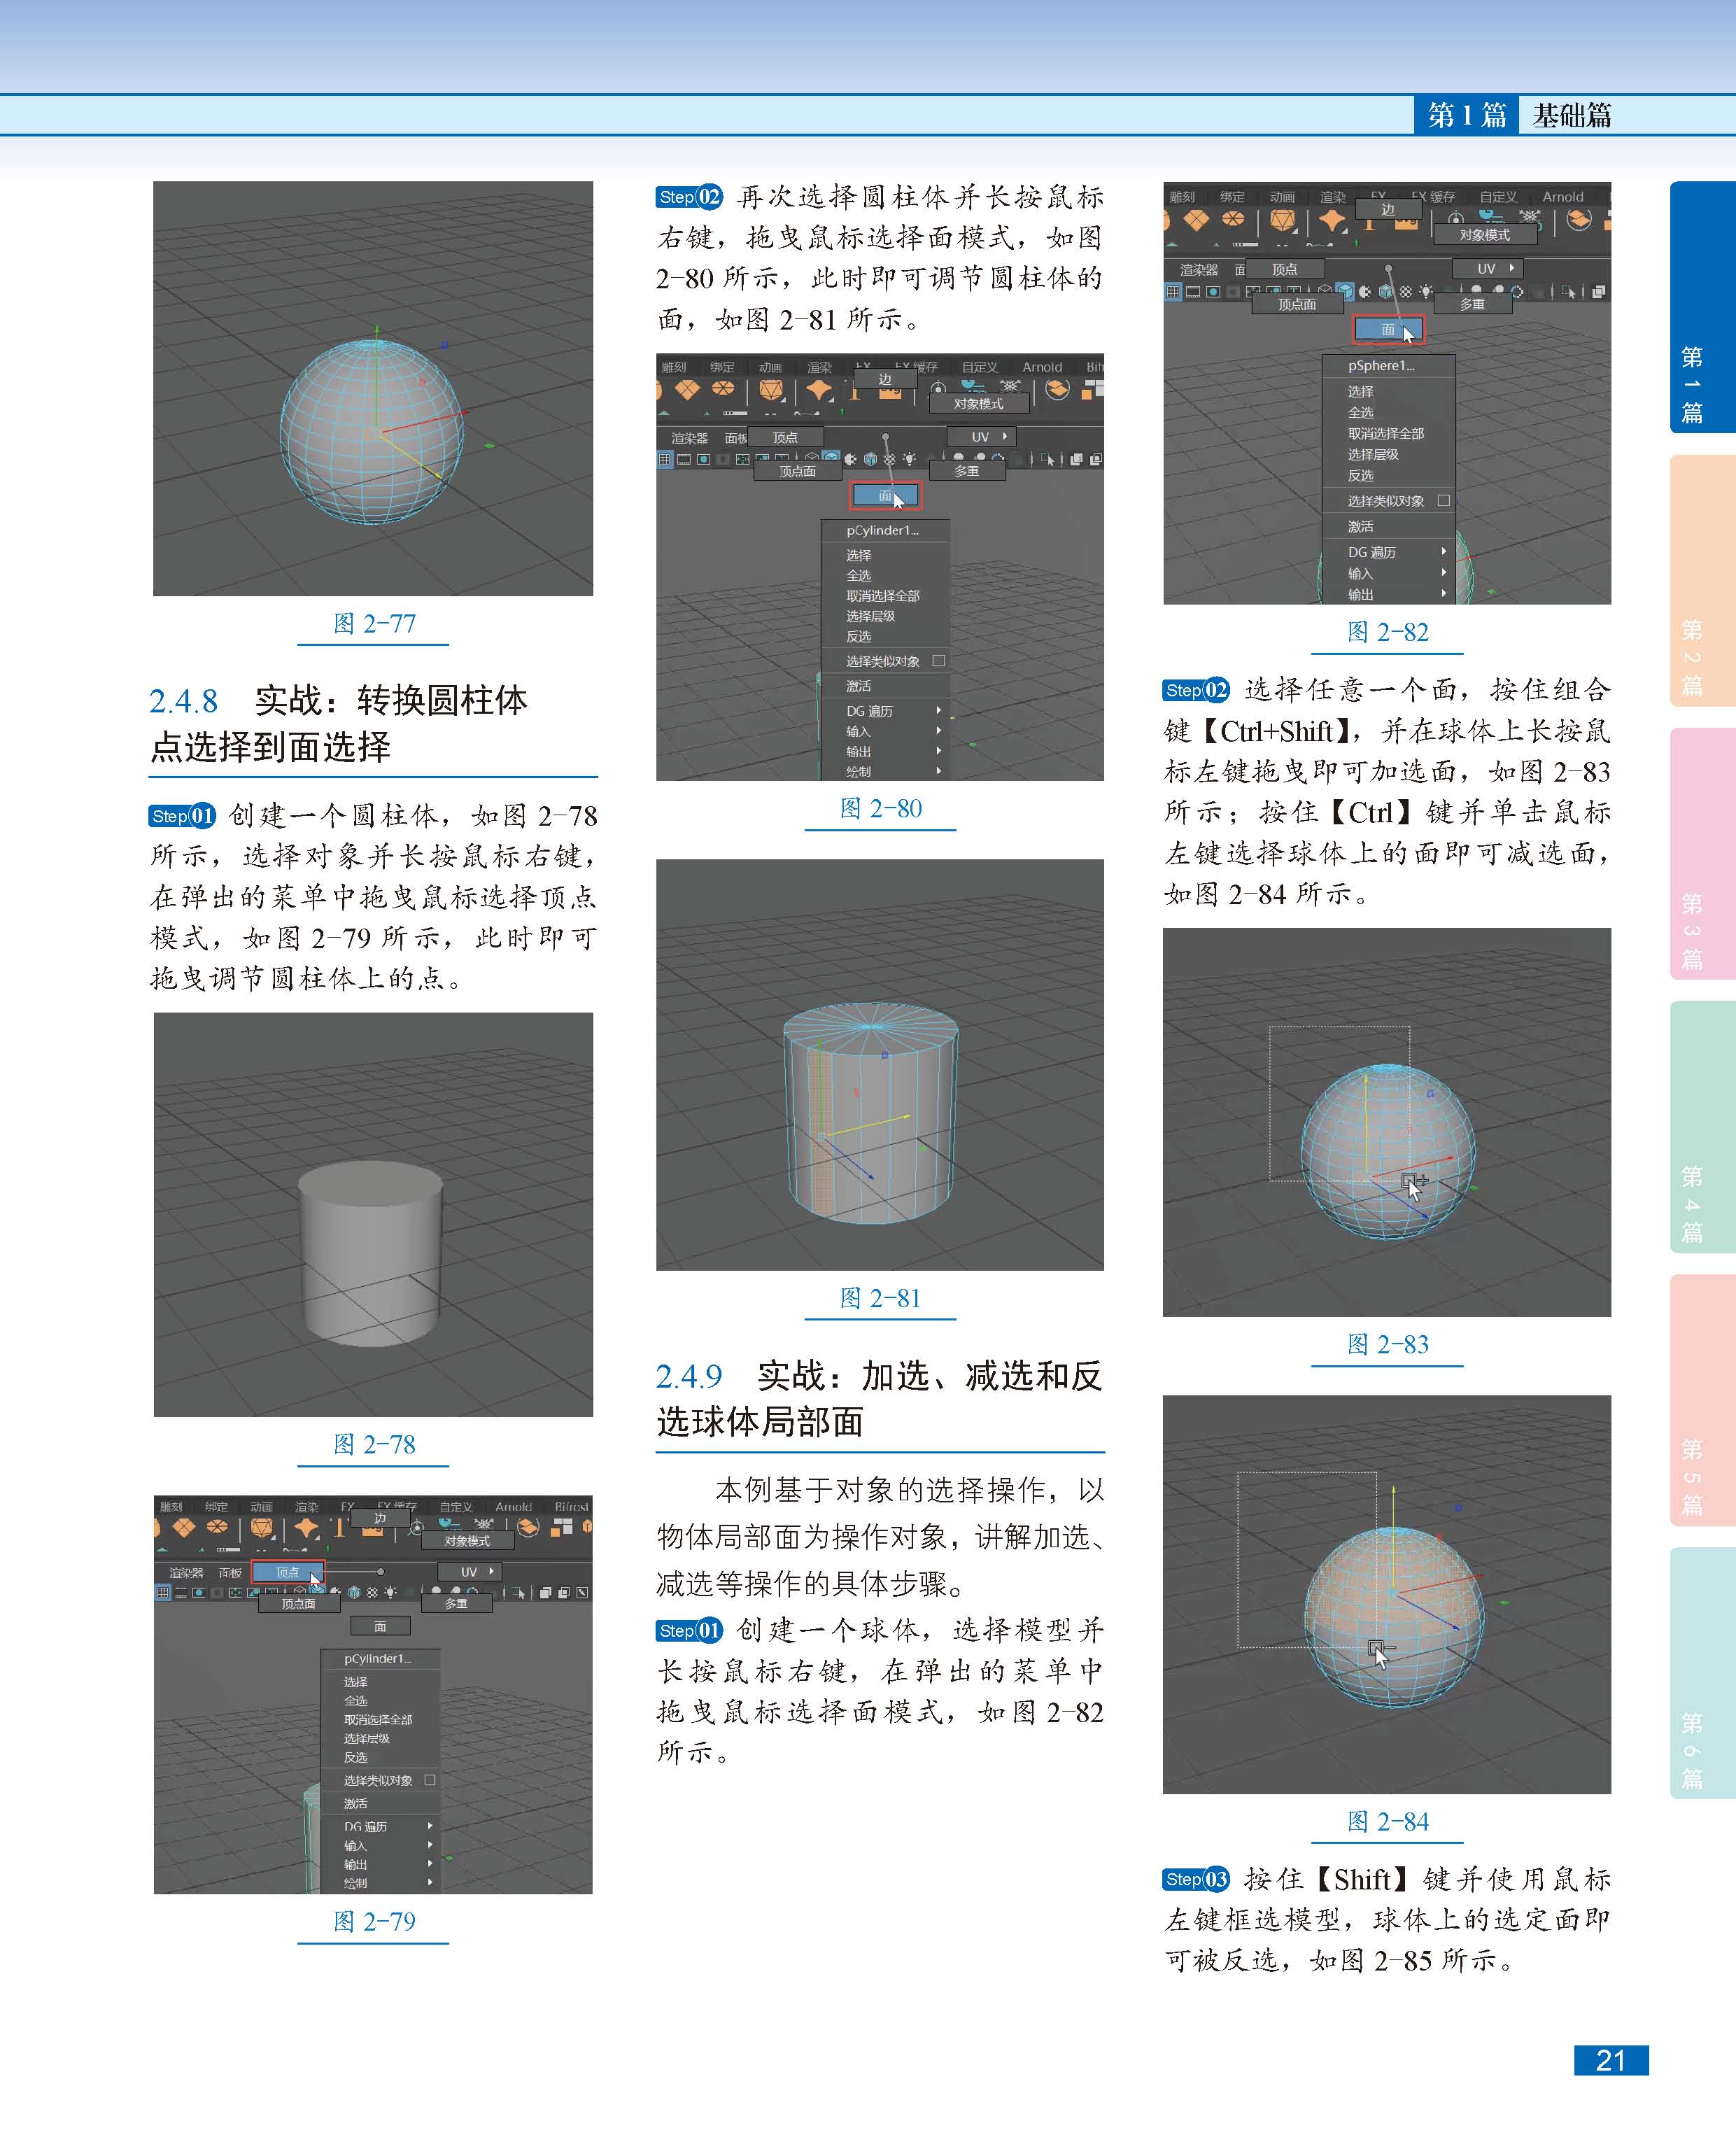The width and height of the screenshot is (1736, 2149).
Task: Expand the UV submenu in Figure 2-79
Action: point(470,1572)
